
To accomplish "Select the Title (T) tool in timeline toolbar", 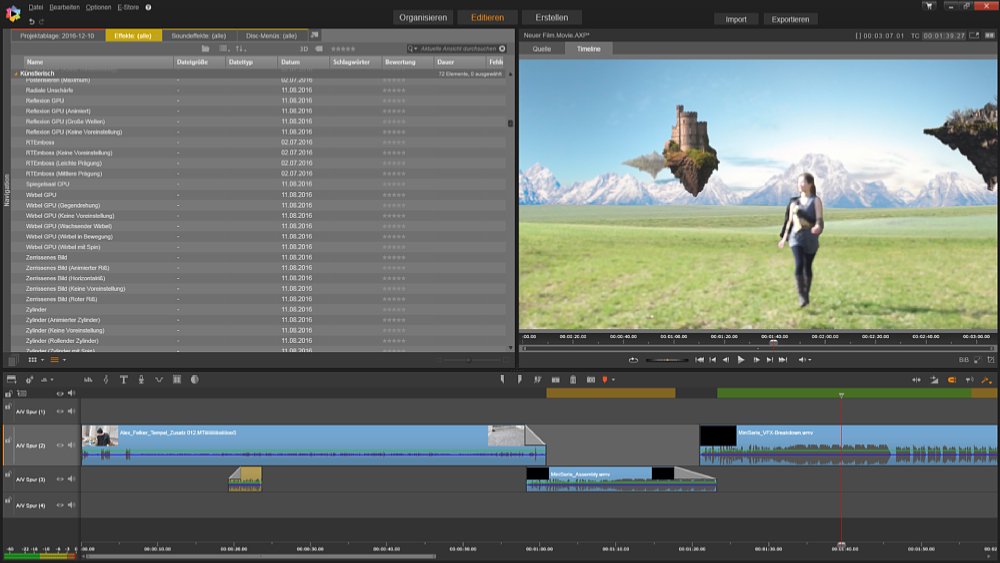I will coord(123,380).
